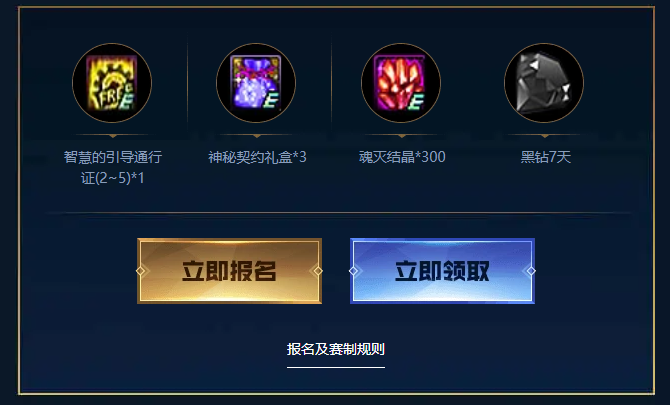Click the right diamond ornament on 立即报名
This screenshot has height=405, width=670.
pyautogui.click(x=318, y=271)
